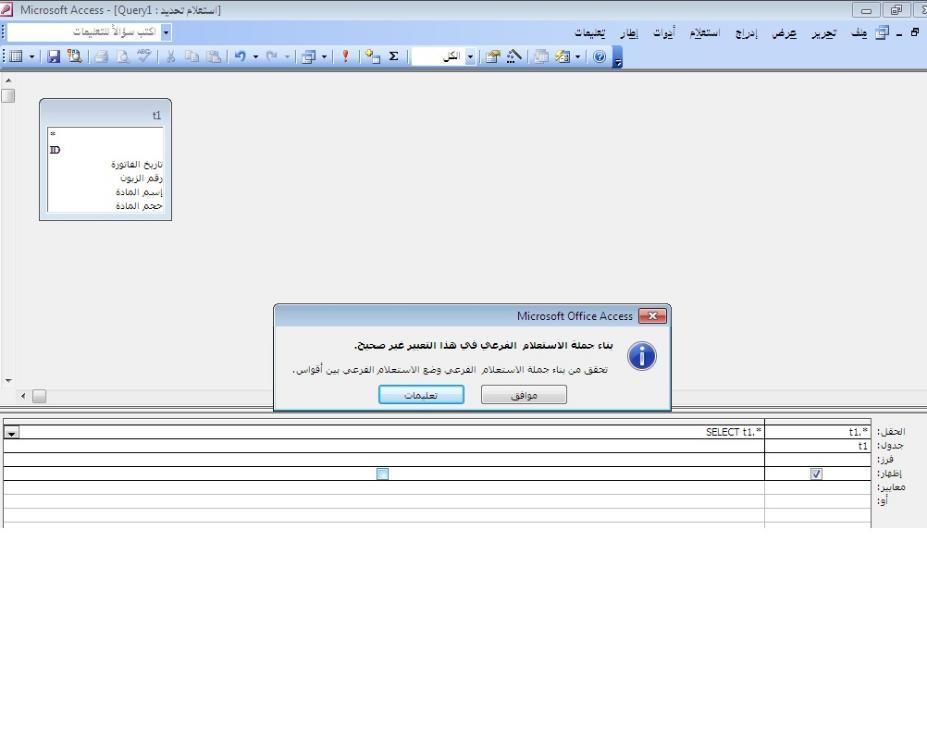The width and height of the screenshot is (927, 750).
Task: Click the Show Table toolbar icon
Action: (x=372, y=56)
